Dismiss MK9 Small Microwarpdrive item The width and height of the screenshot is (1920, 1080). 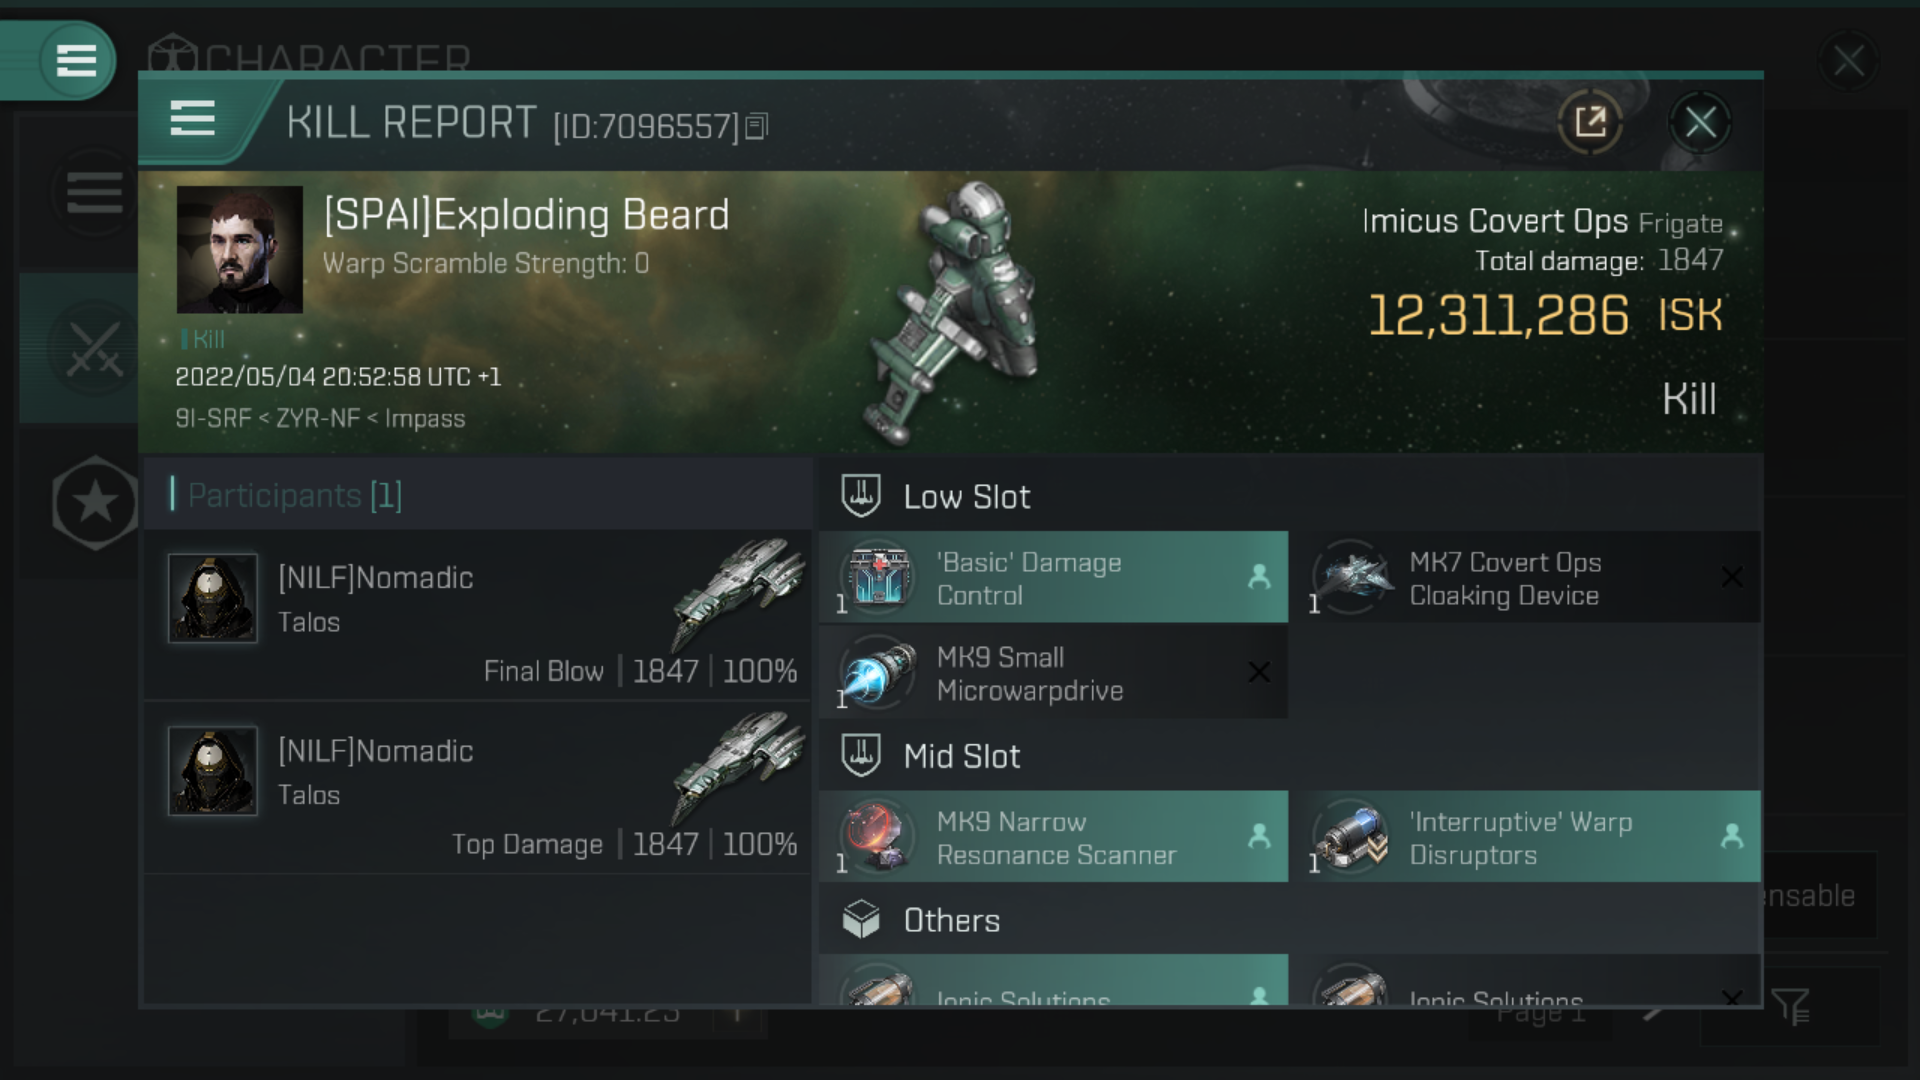pos(1257,673)
